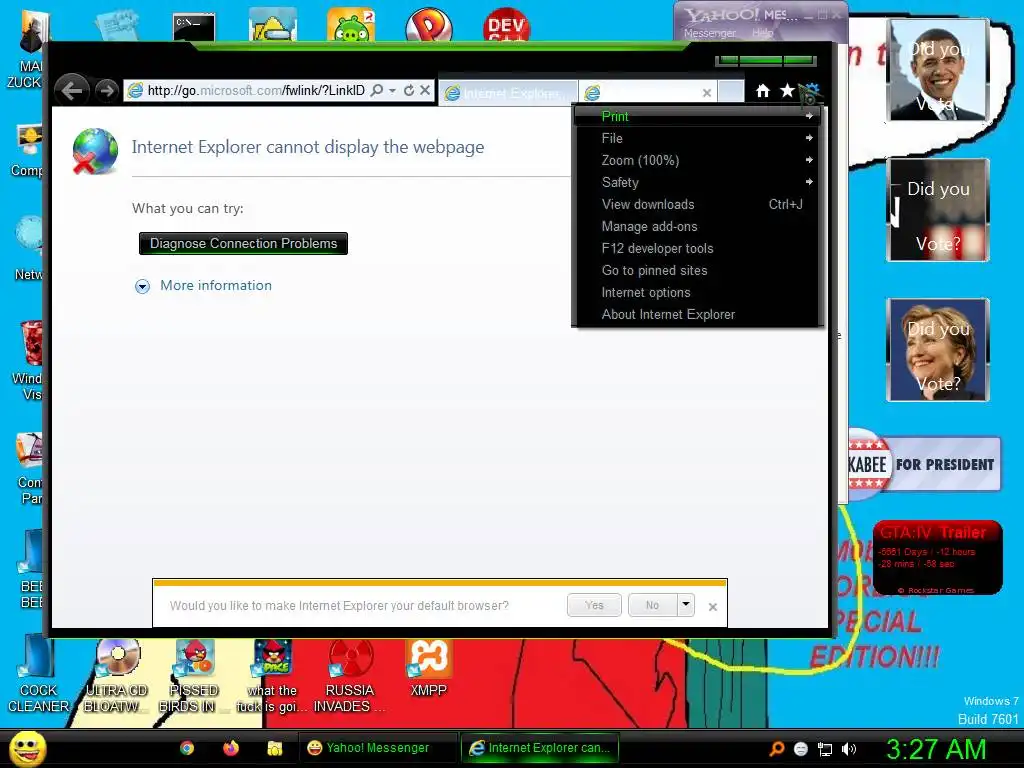Open the DEV C++ desktop icon

tap(506, 26)
